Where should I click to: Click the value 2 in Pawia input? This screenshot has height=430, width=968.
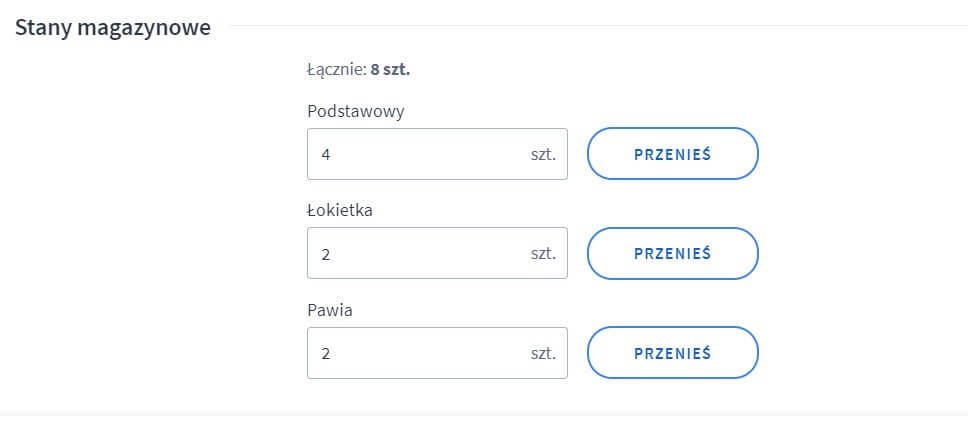[326, 355]
